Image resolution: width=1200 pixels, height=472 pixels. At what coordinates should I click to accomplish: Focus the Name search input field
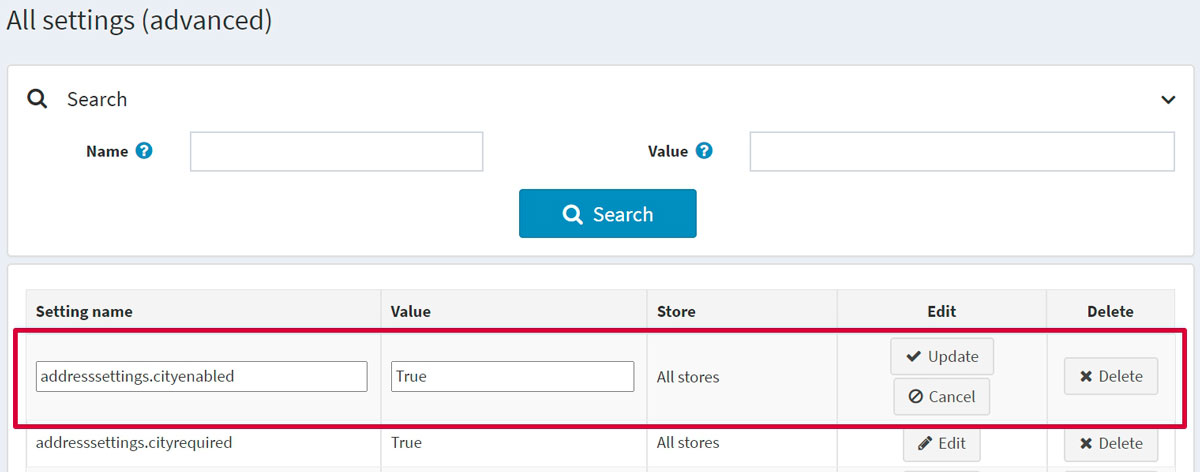click(336, 152)
